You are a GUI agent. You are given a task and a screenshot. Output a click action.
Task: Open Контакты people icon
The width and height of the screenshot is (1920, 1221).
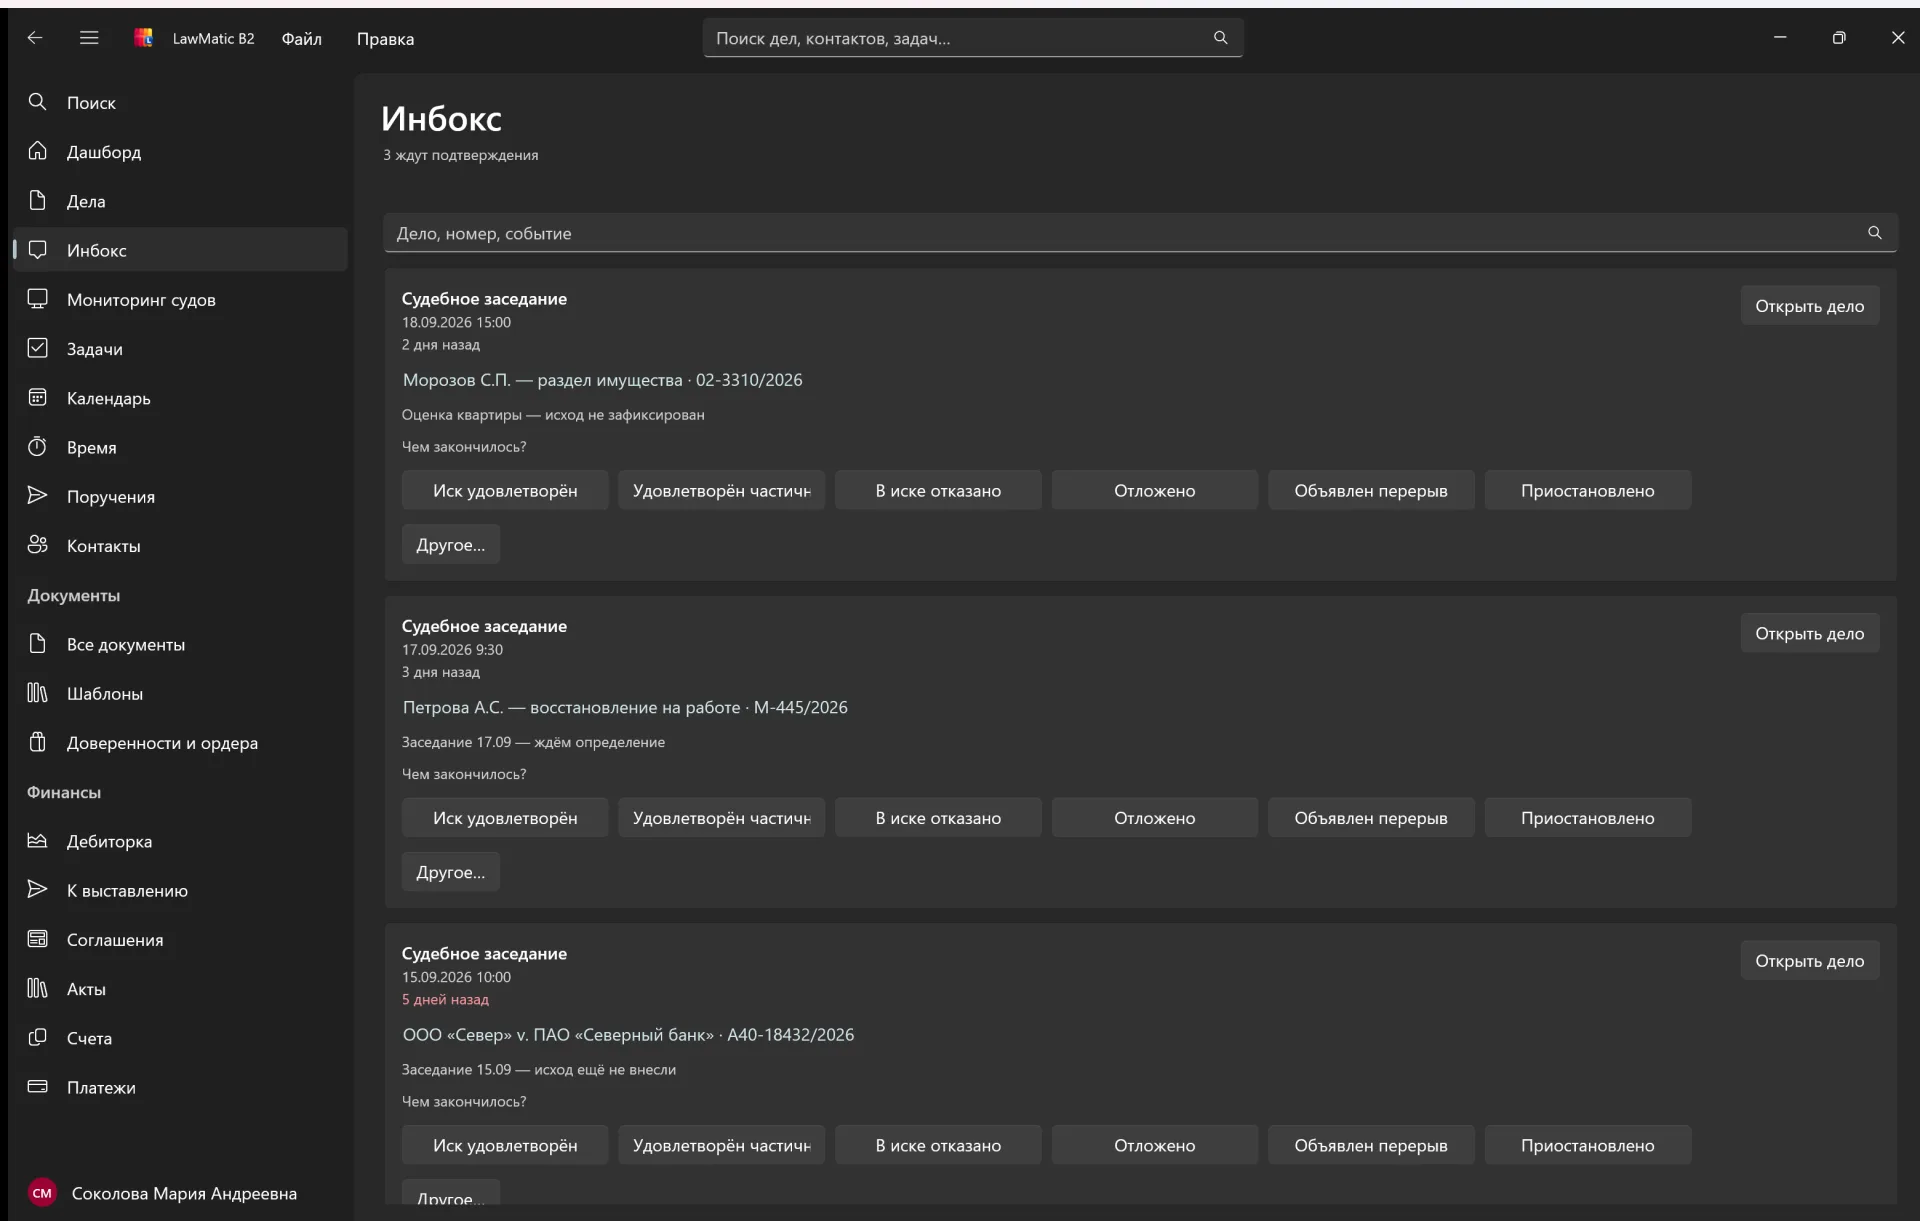(38, 545)
